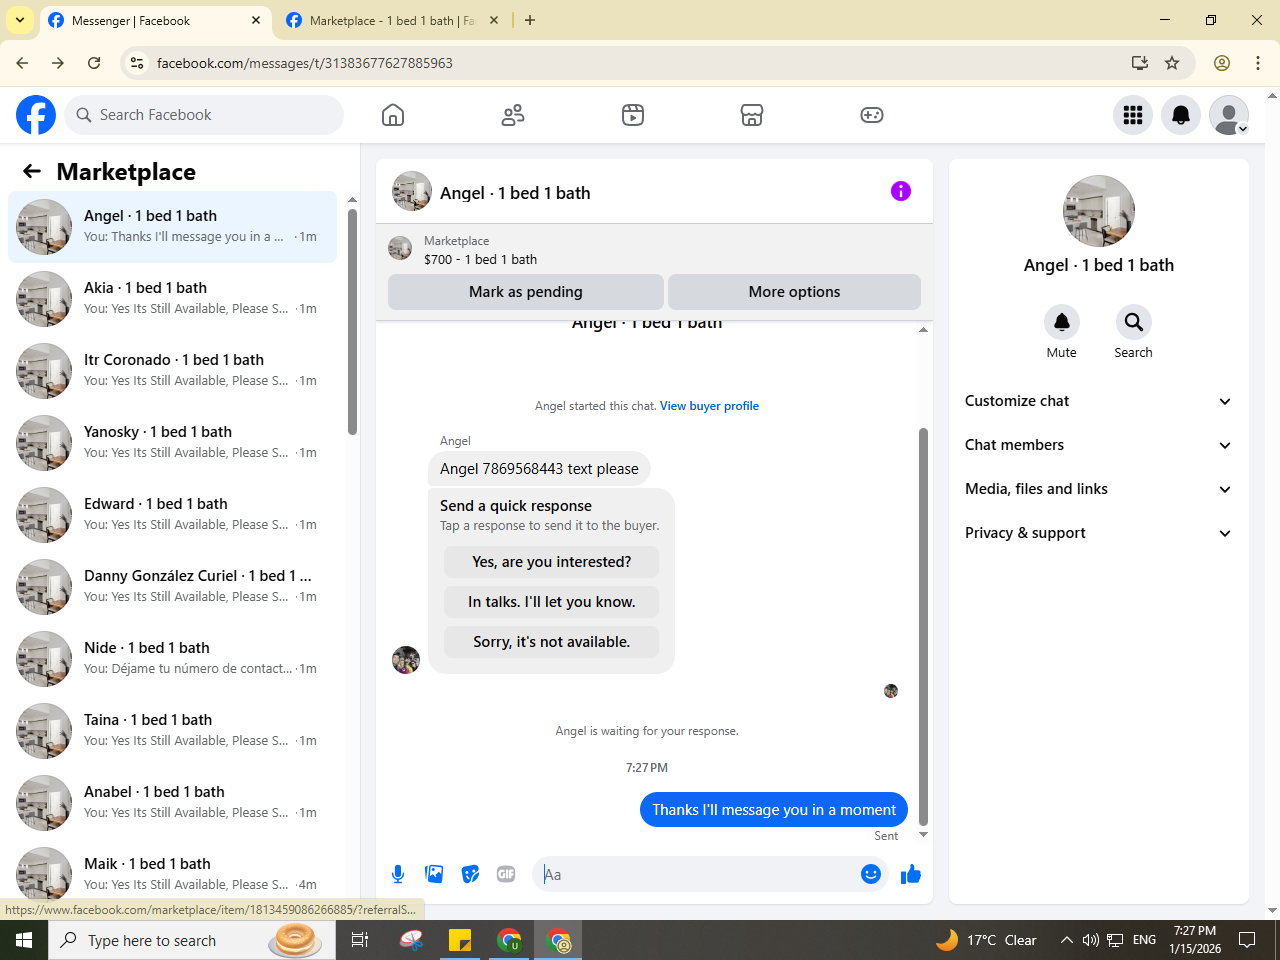Open the Marketplace storefront icon
The height and width of the screenshot is (960, 1280).
(752, 115)
